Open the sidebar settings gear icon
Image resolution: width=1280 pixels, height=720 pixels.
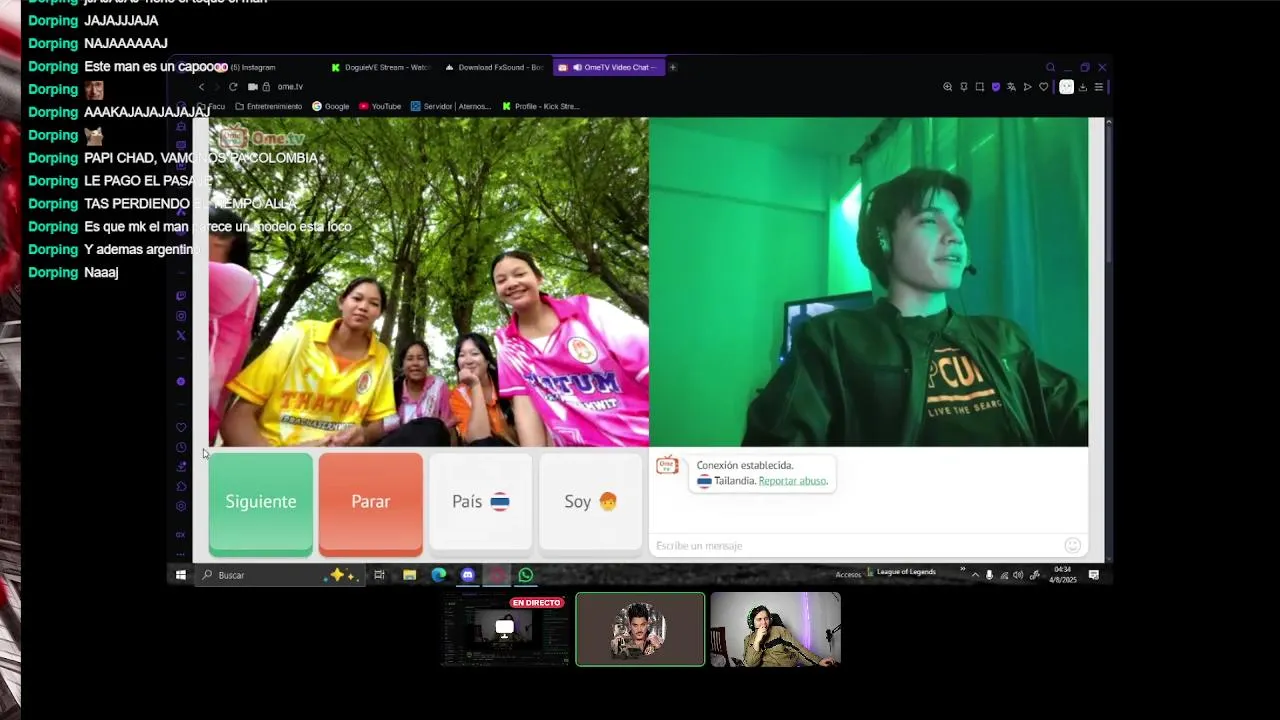click(x=181, y=506)
